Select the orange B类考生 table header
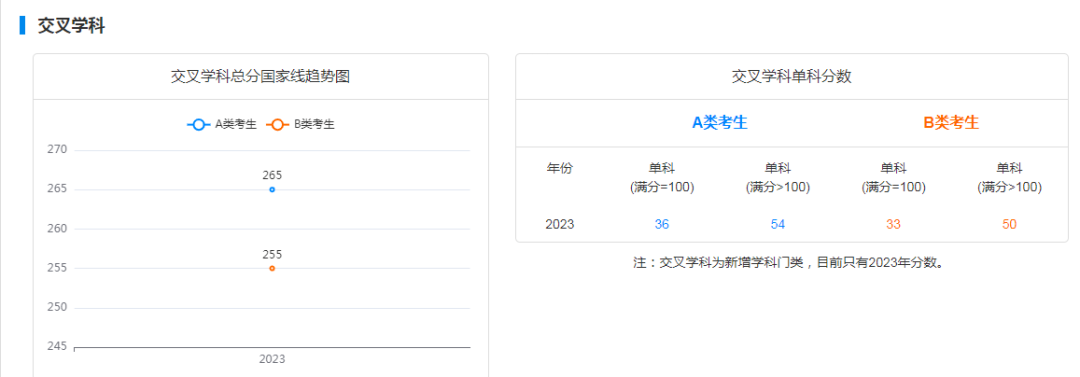The width and height of the screenshot is (1080, 377). pyautogui.click(x=951, y=123)
